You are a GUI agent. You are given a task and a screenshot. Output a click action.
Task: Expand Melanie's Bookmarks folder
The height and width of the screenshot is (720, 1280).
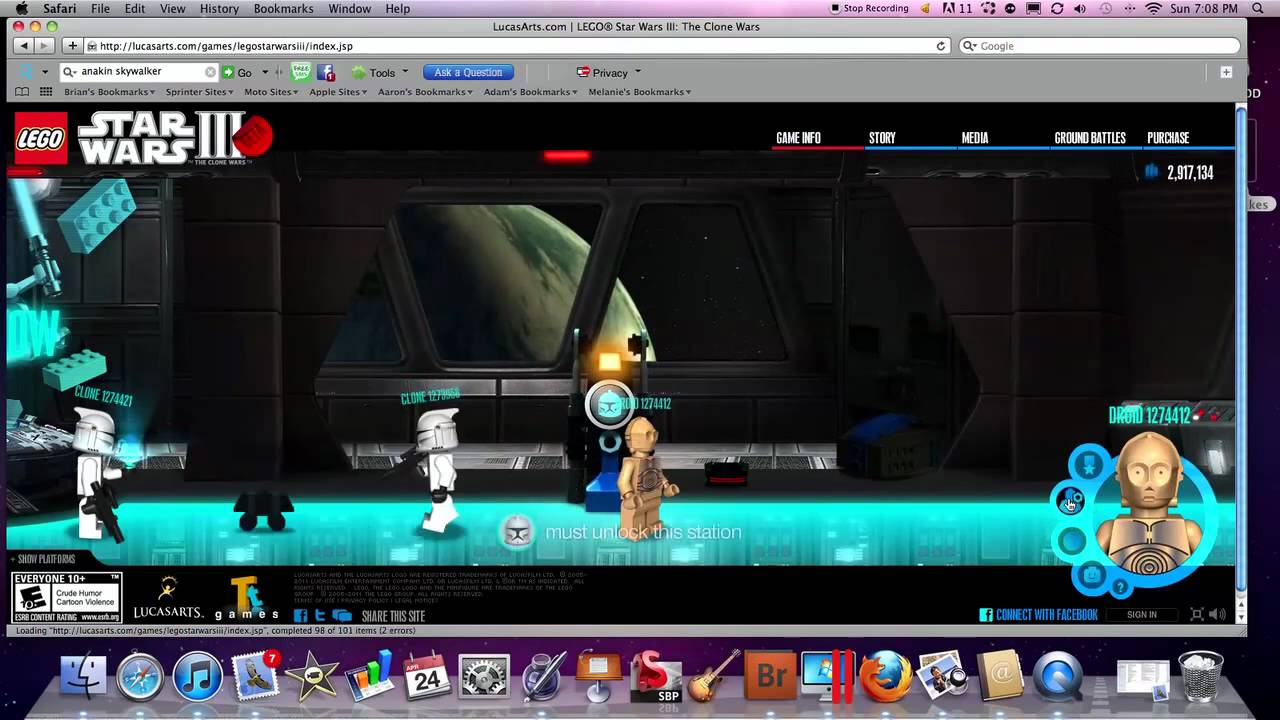(x=639, y=92)
